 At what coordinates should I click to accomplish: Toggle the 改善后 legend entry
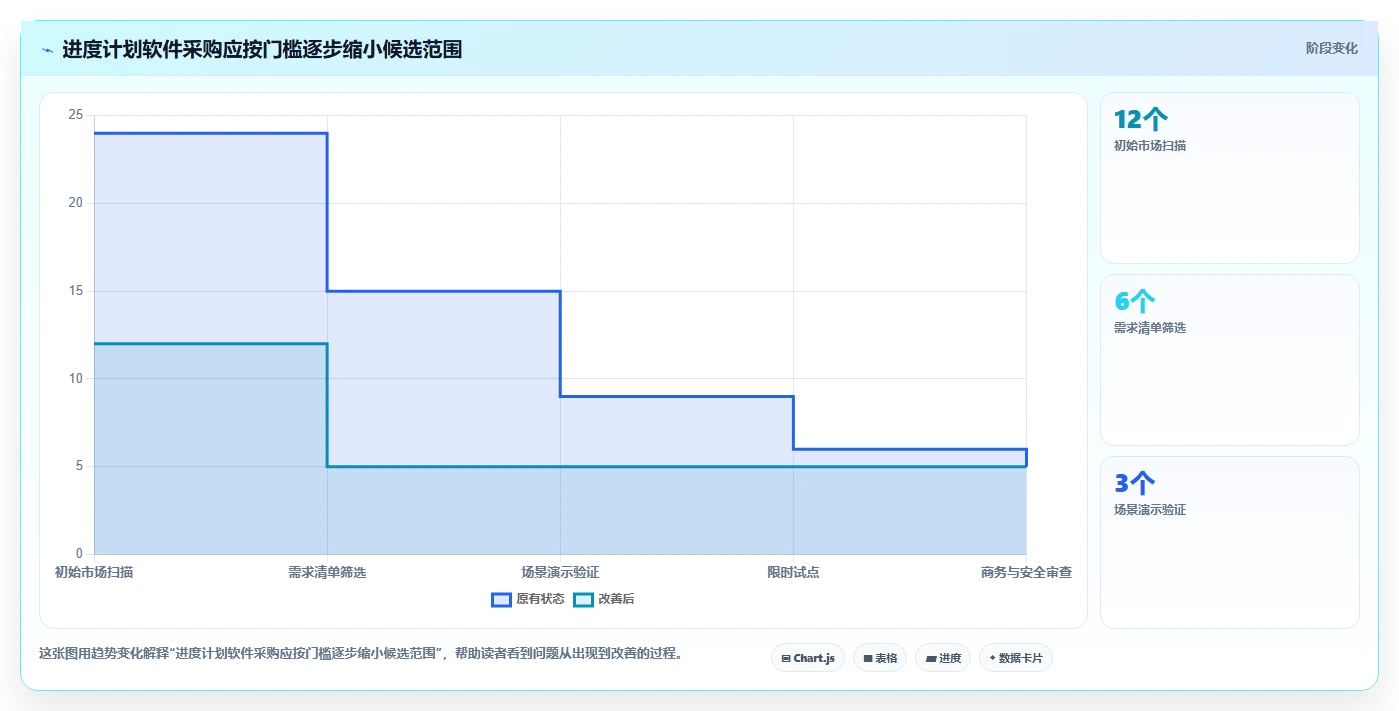[x=604, y=599]
